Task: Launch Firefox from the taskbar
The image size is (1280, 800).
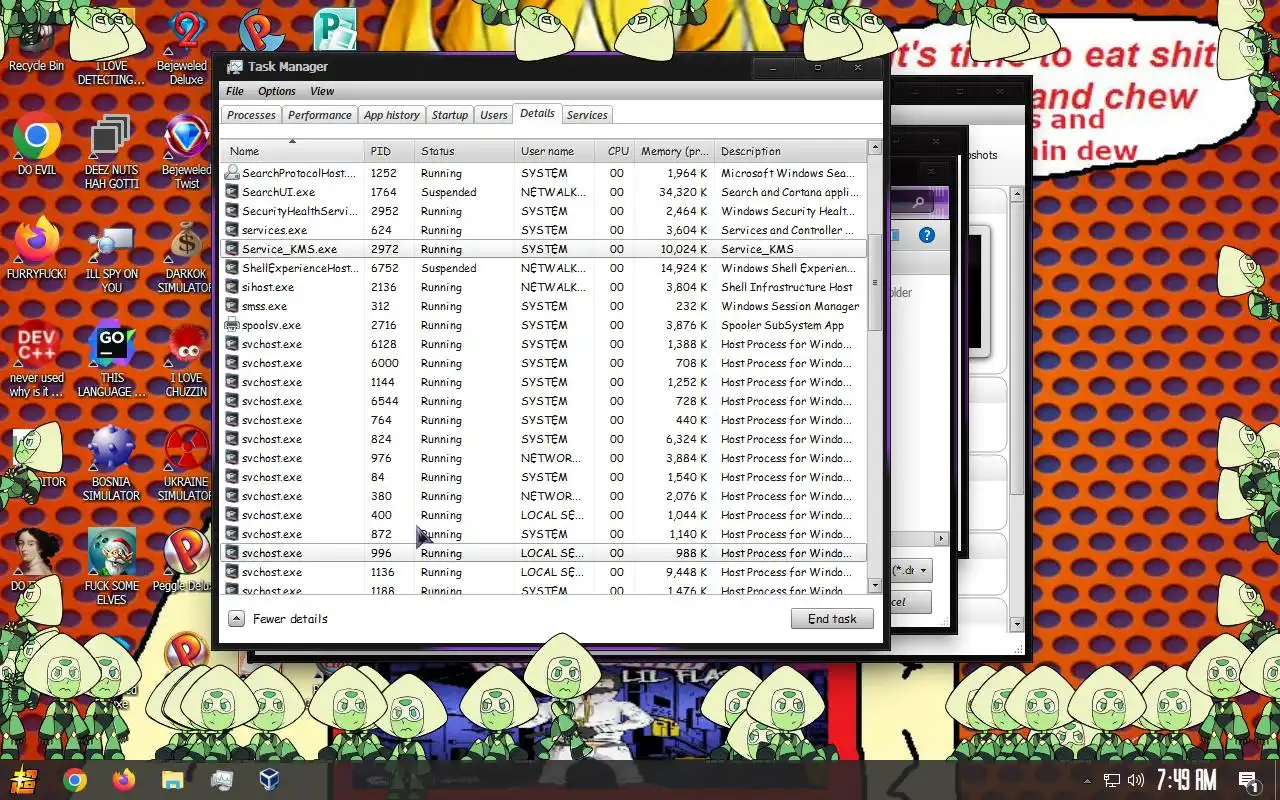Action: point(124,780)
